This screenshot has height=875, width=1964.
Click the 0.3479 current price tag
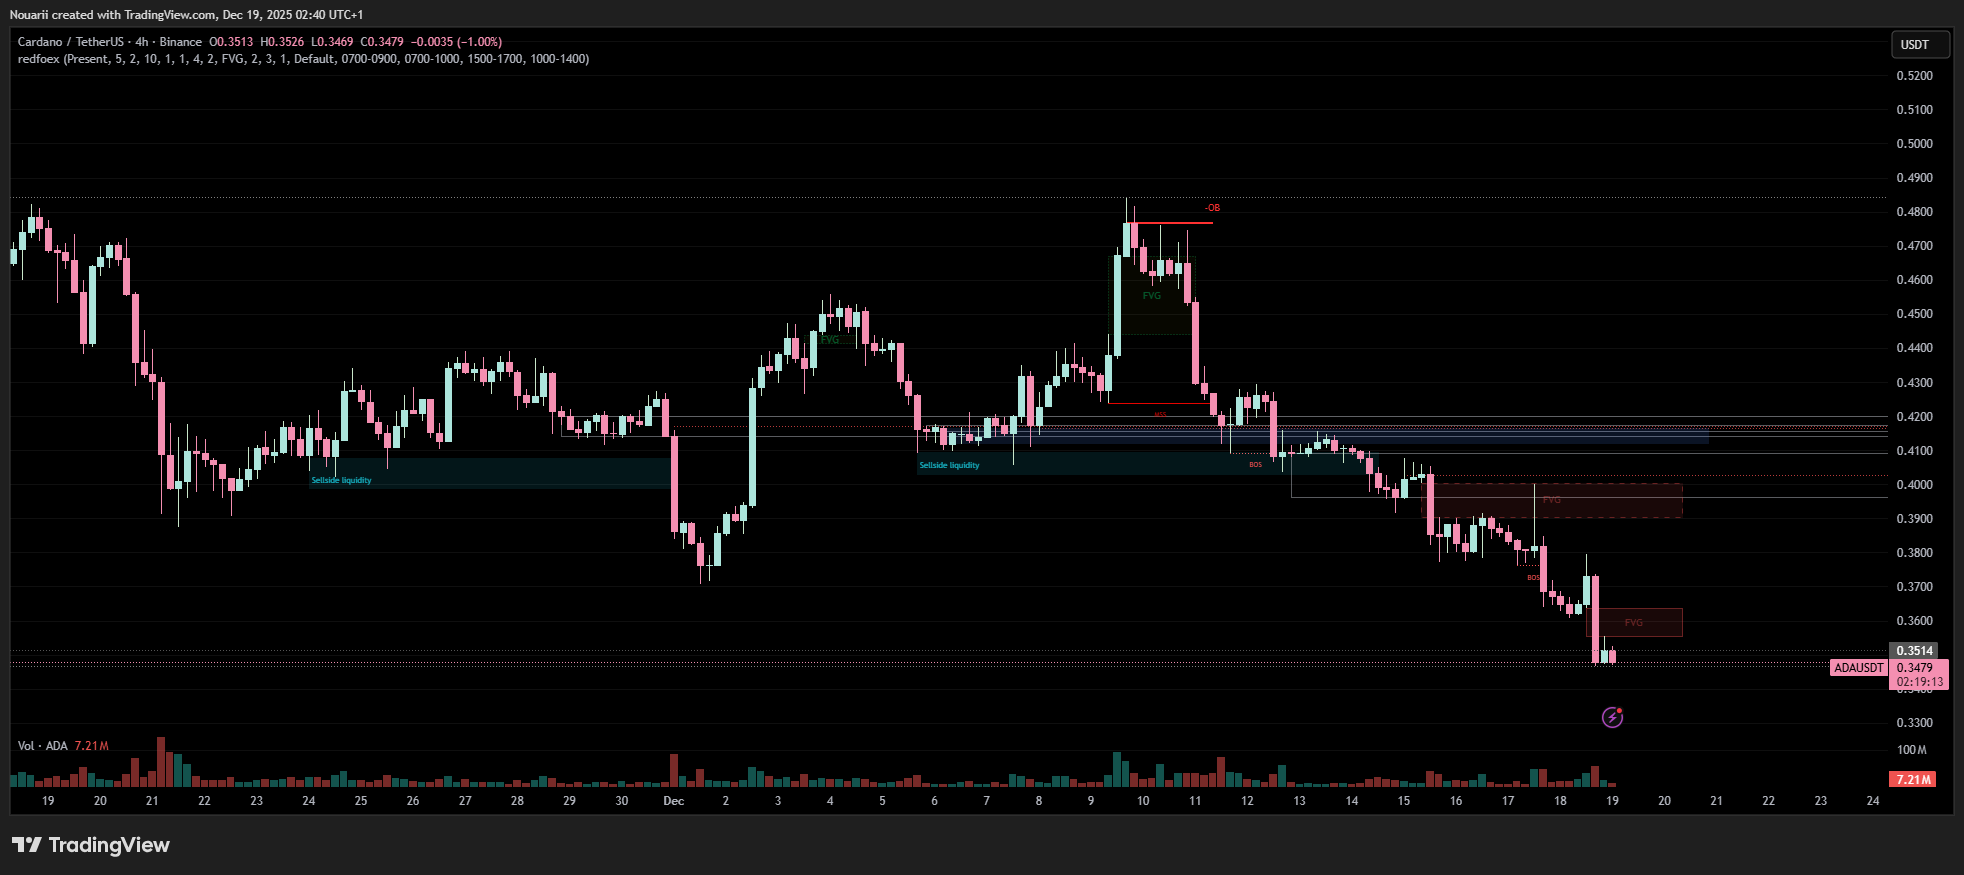(x=1915, y=668)
